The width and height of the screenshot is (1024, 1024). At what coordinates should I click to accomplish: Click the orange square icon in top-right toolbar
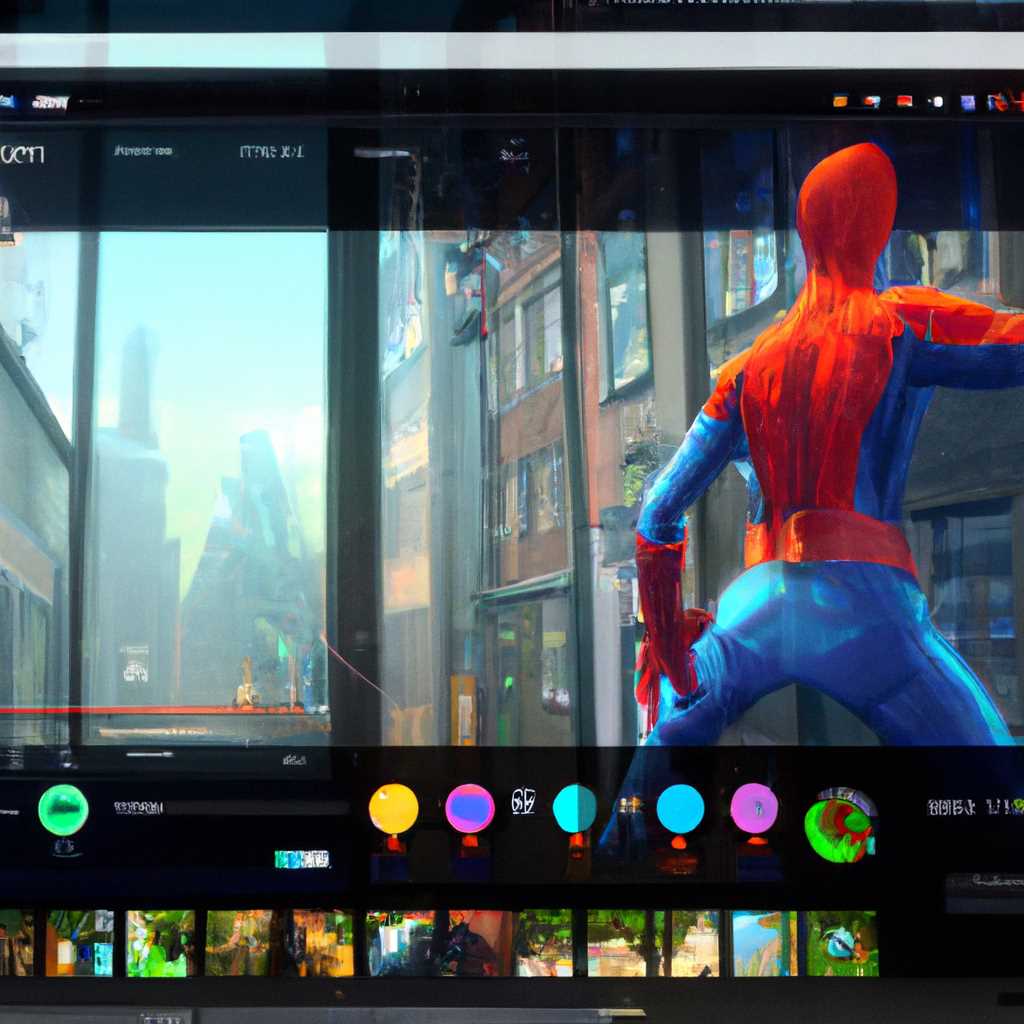(840, 101)
